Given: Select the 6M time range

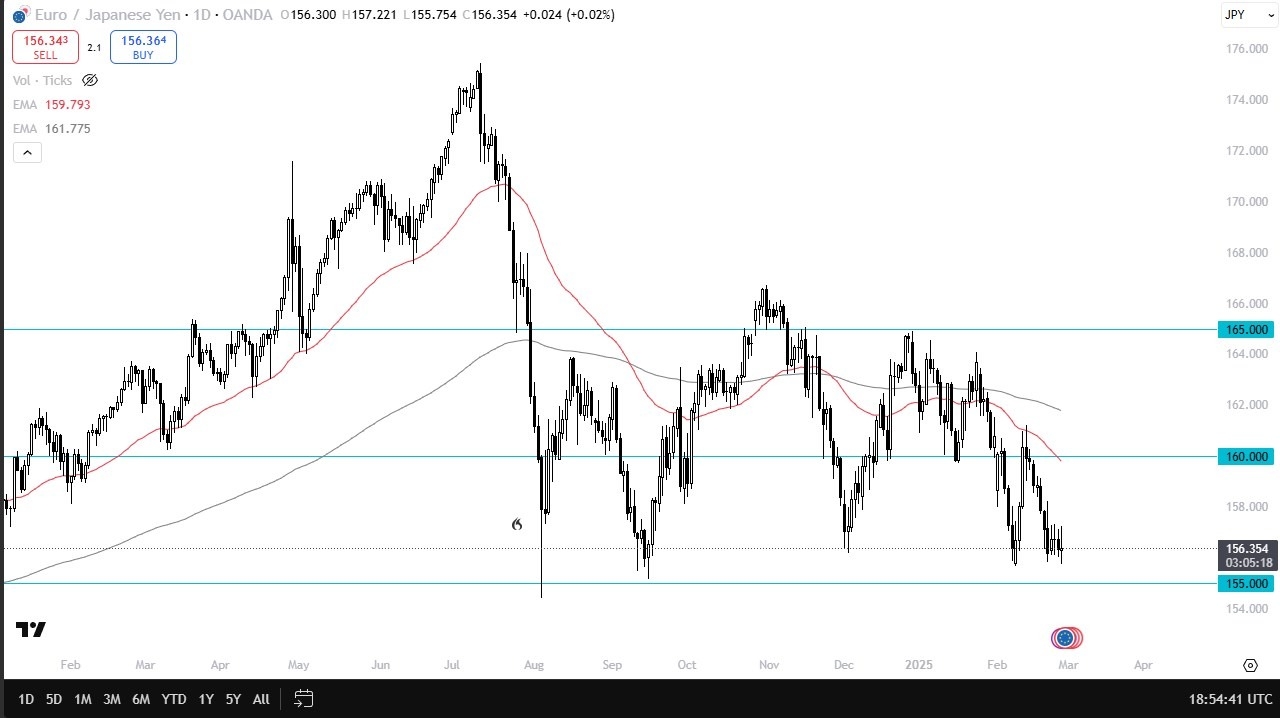Looking at the screenshot, I should tap(141, 699).
